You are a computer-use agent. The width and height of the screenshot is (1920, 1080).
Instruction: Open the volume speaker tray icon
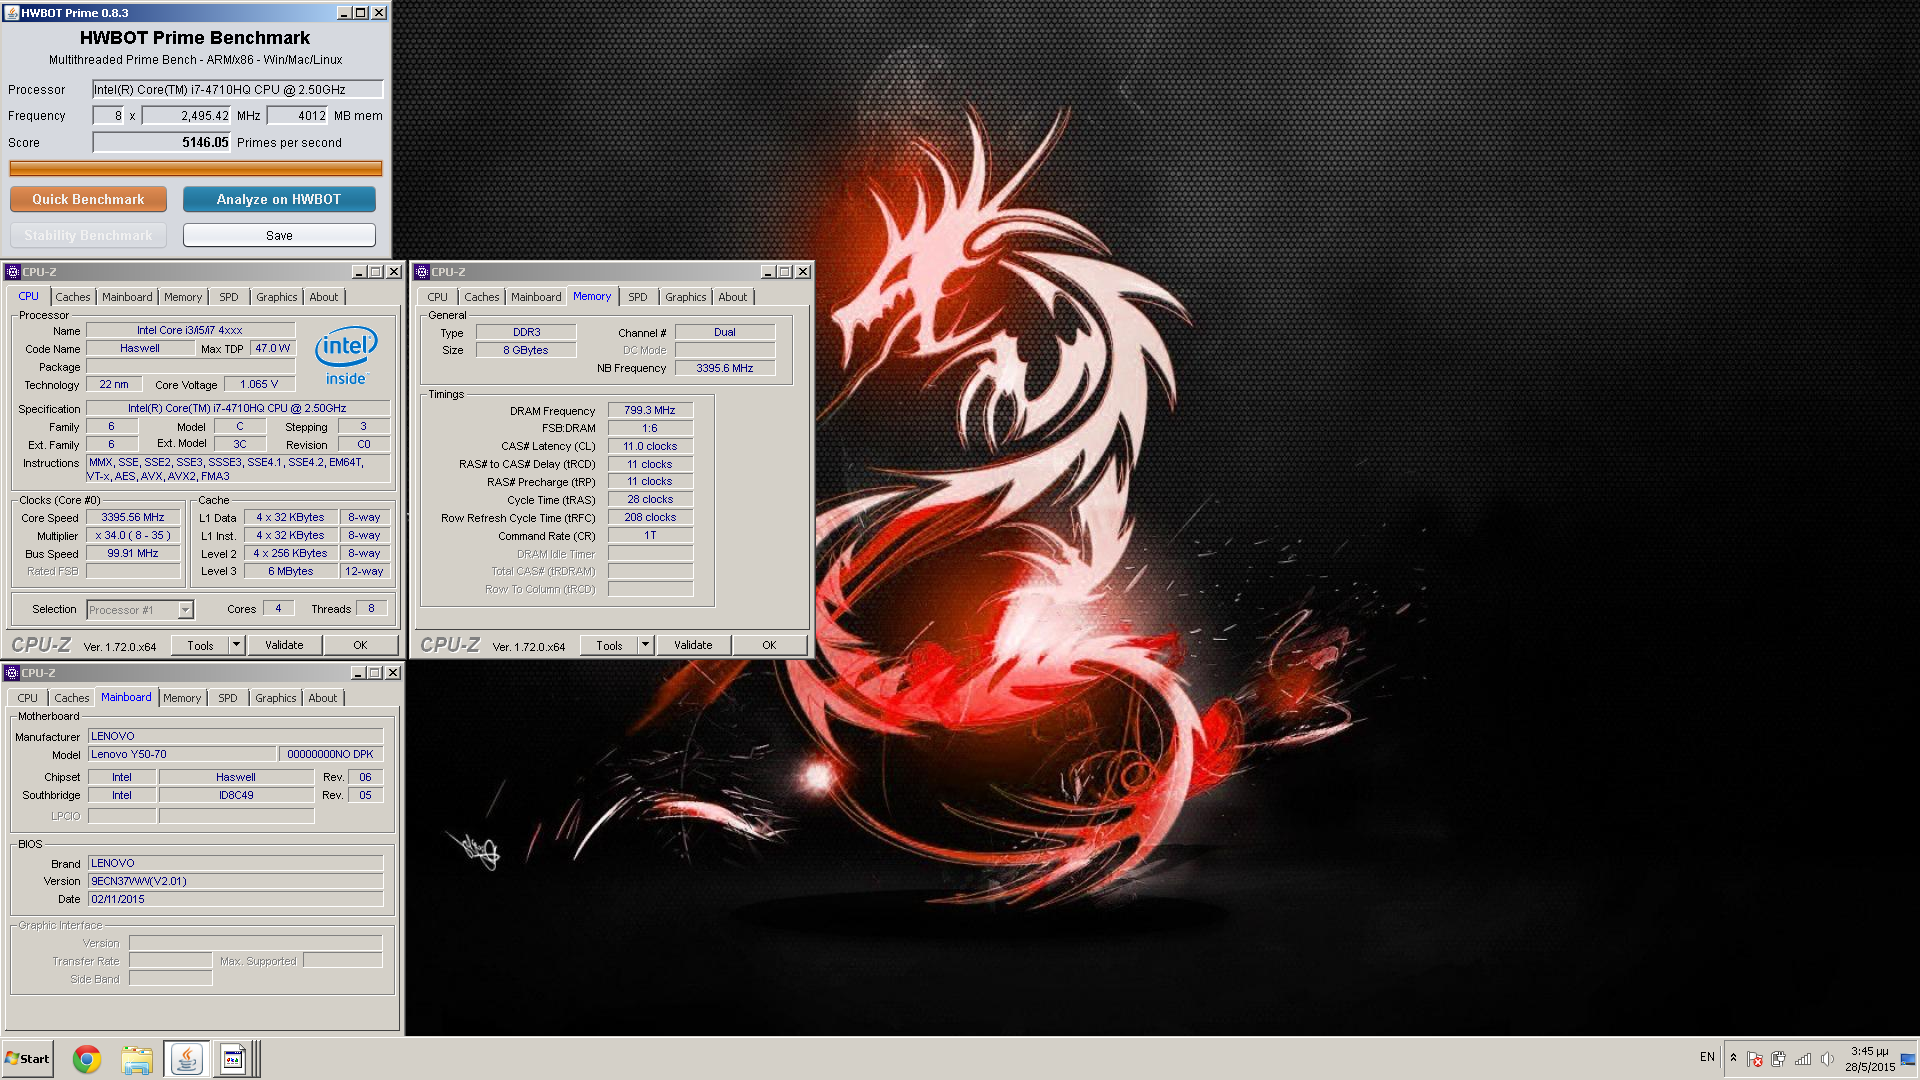(x=1827, y=1059)
